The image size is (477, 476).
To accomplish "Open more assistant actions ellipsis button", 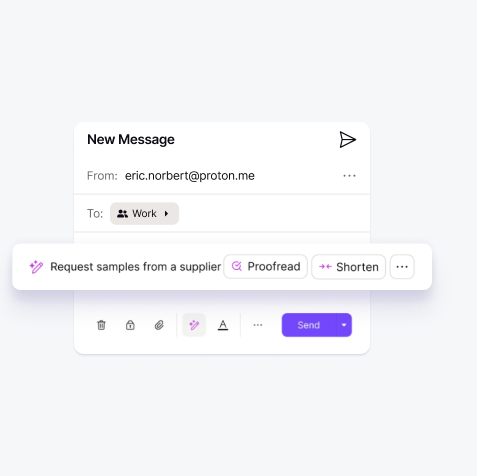I will click(402, 267).
